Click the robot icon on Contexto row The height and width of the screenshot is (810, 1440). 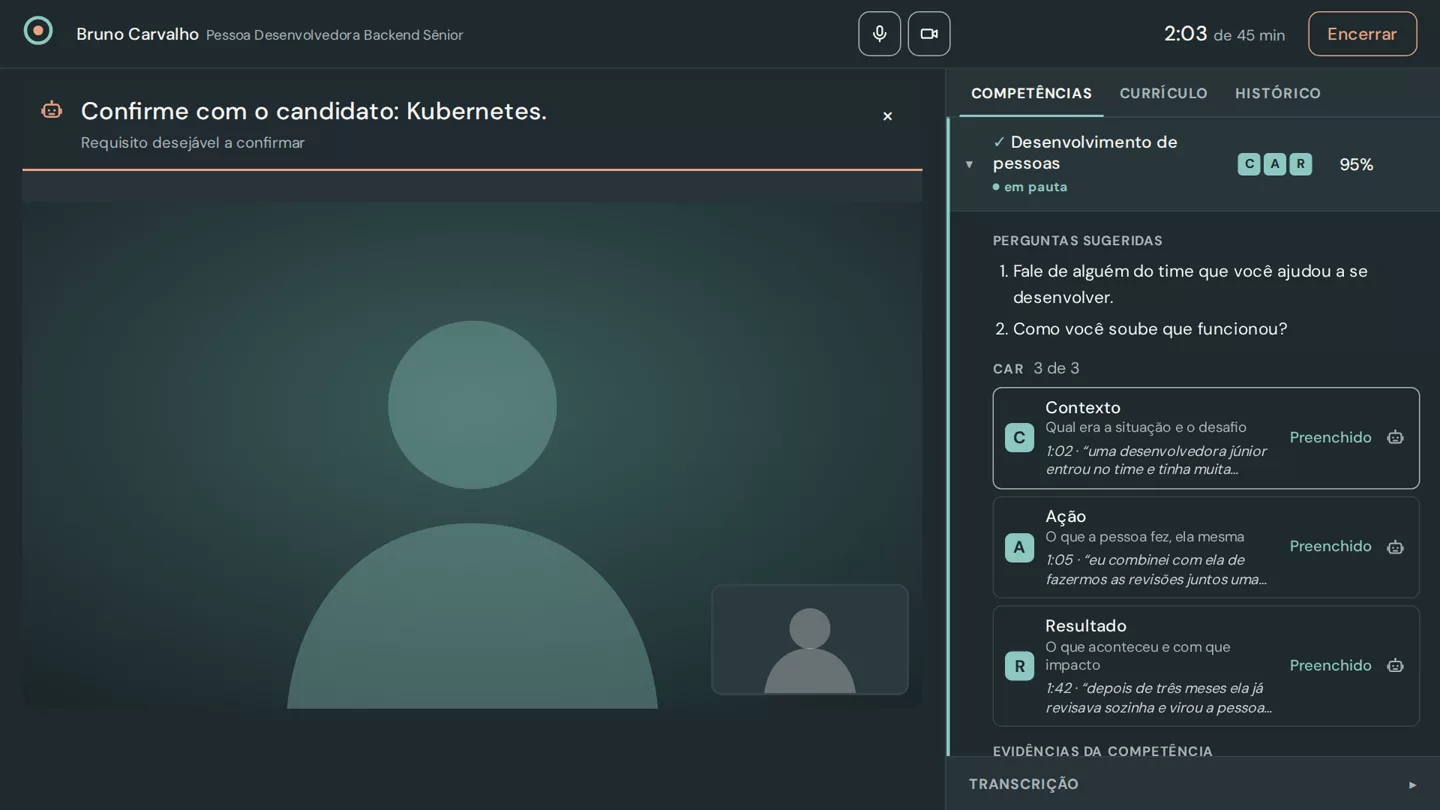(x=1395, y=438)
